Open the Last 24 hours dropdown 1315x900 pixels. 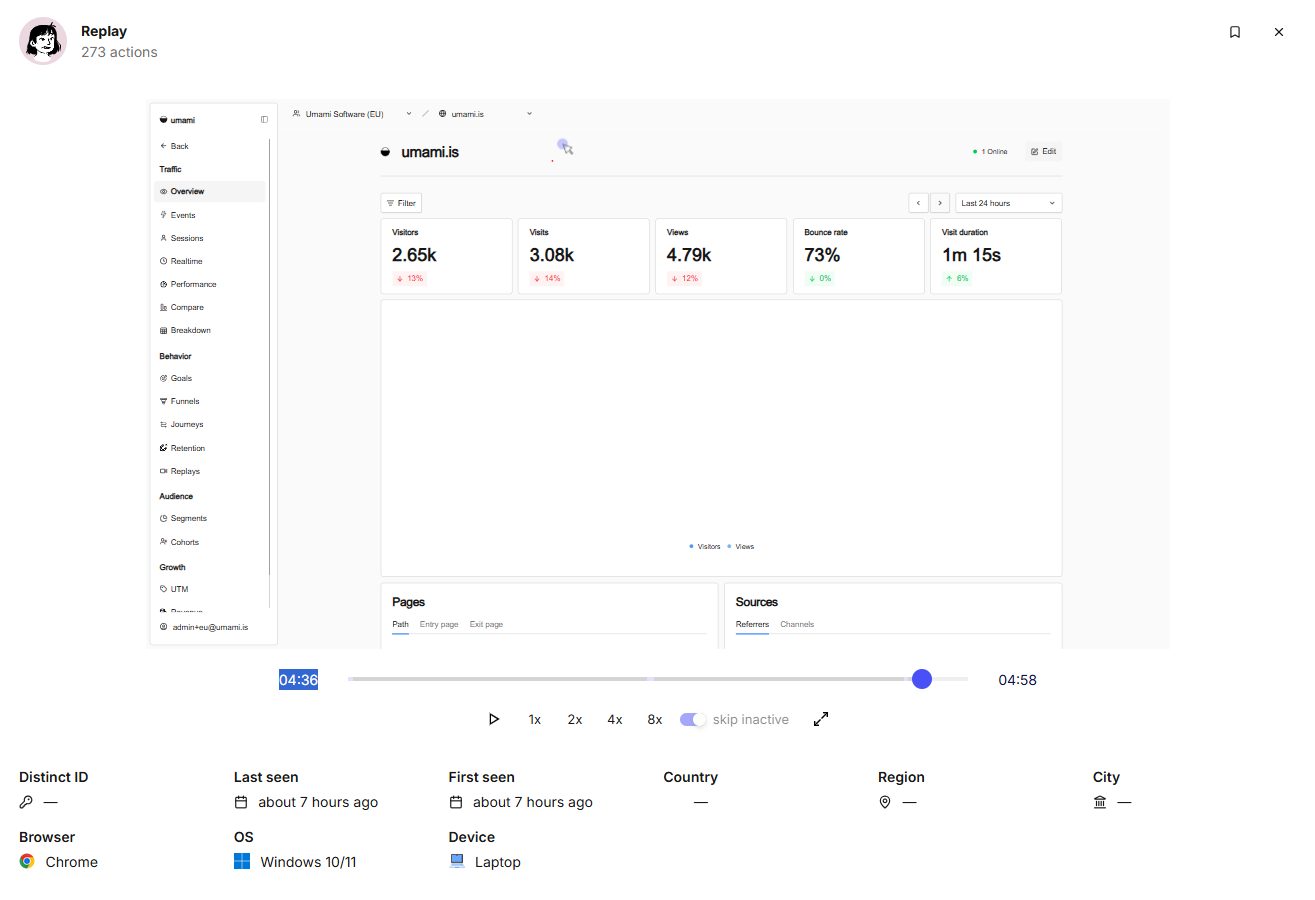tap(1008, 203)
